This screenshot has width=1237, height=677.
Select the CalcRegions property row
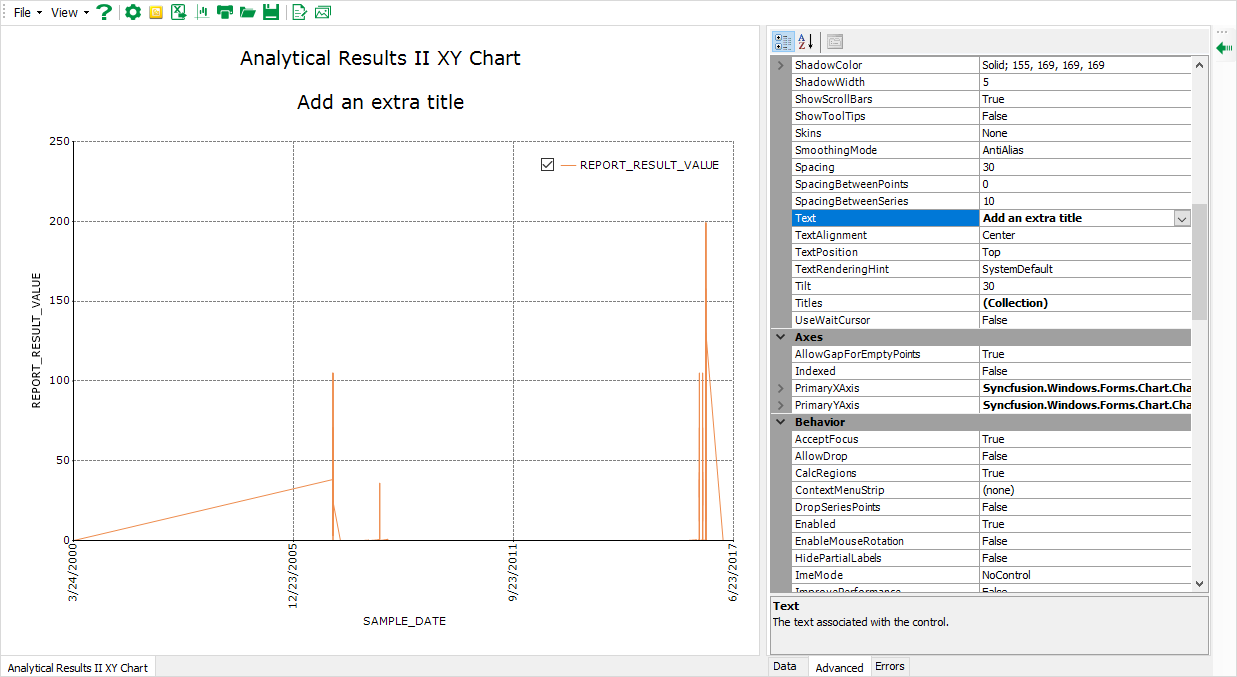click(991, 473)
